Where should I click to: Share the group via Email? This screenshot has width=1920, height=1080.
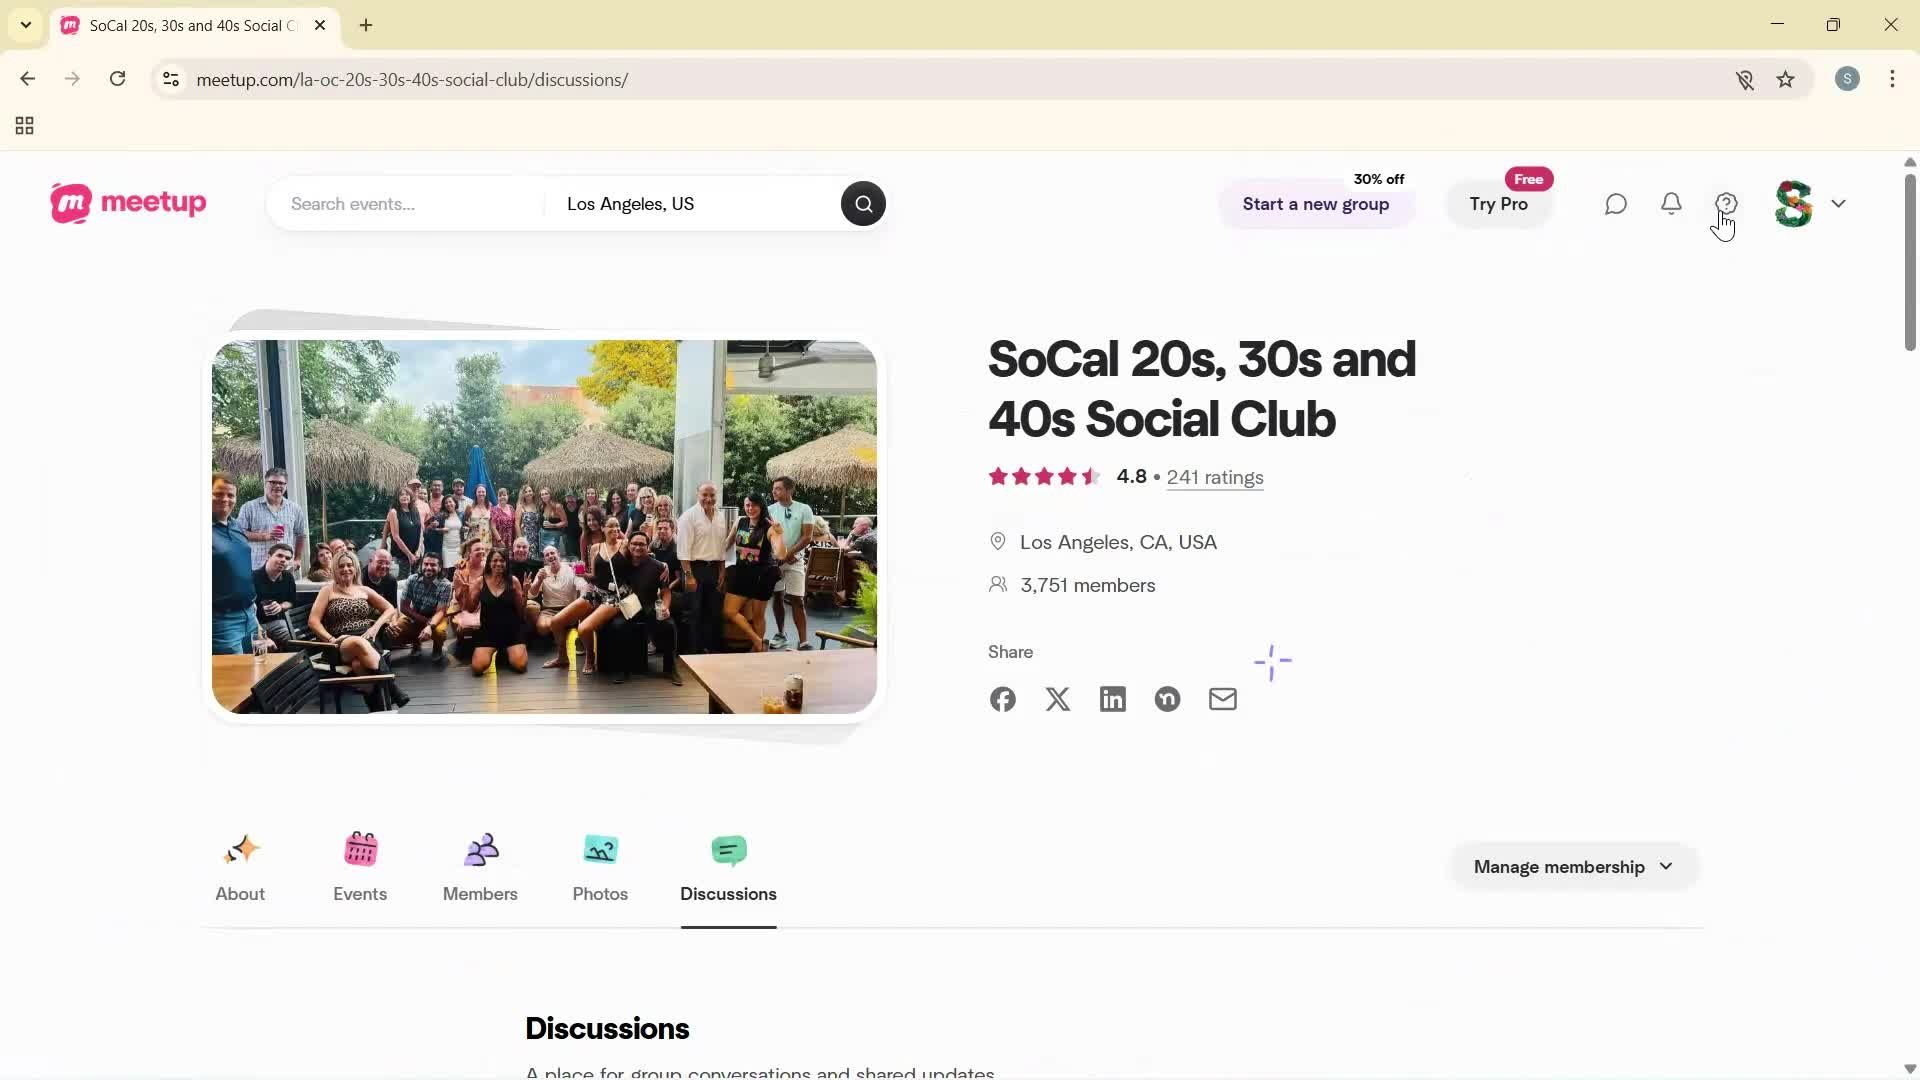(1221, 698)
